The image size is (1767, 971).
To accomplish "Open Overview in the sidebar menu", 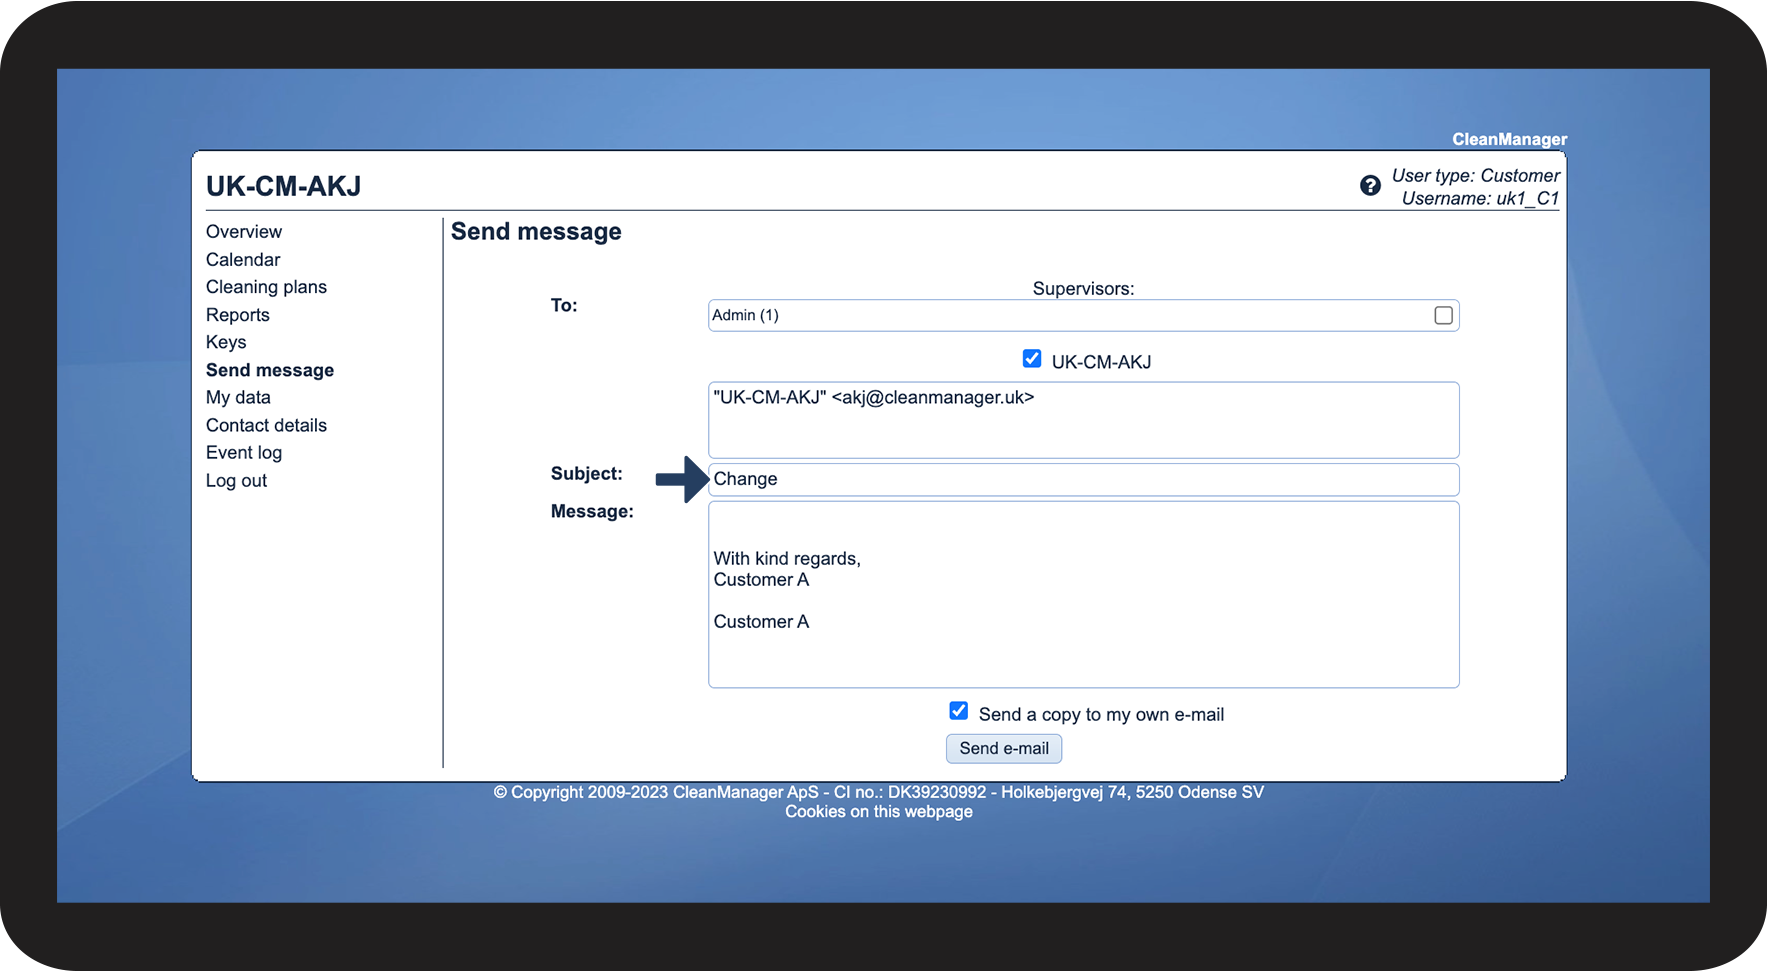I will 244,232.
